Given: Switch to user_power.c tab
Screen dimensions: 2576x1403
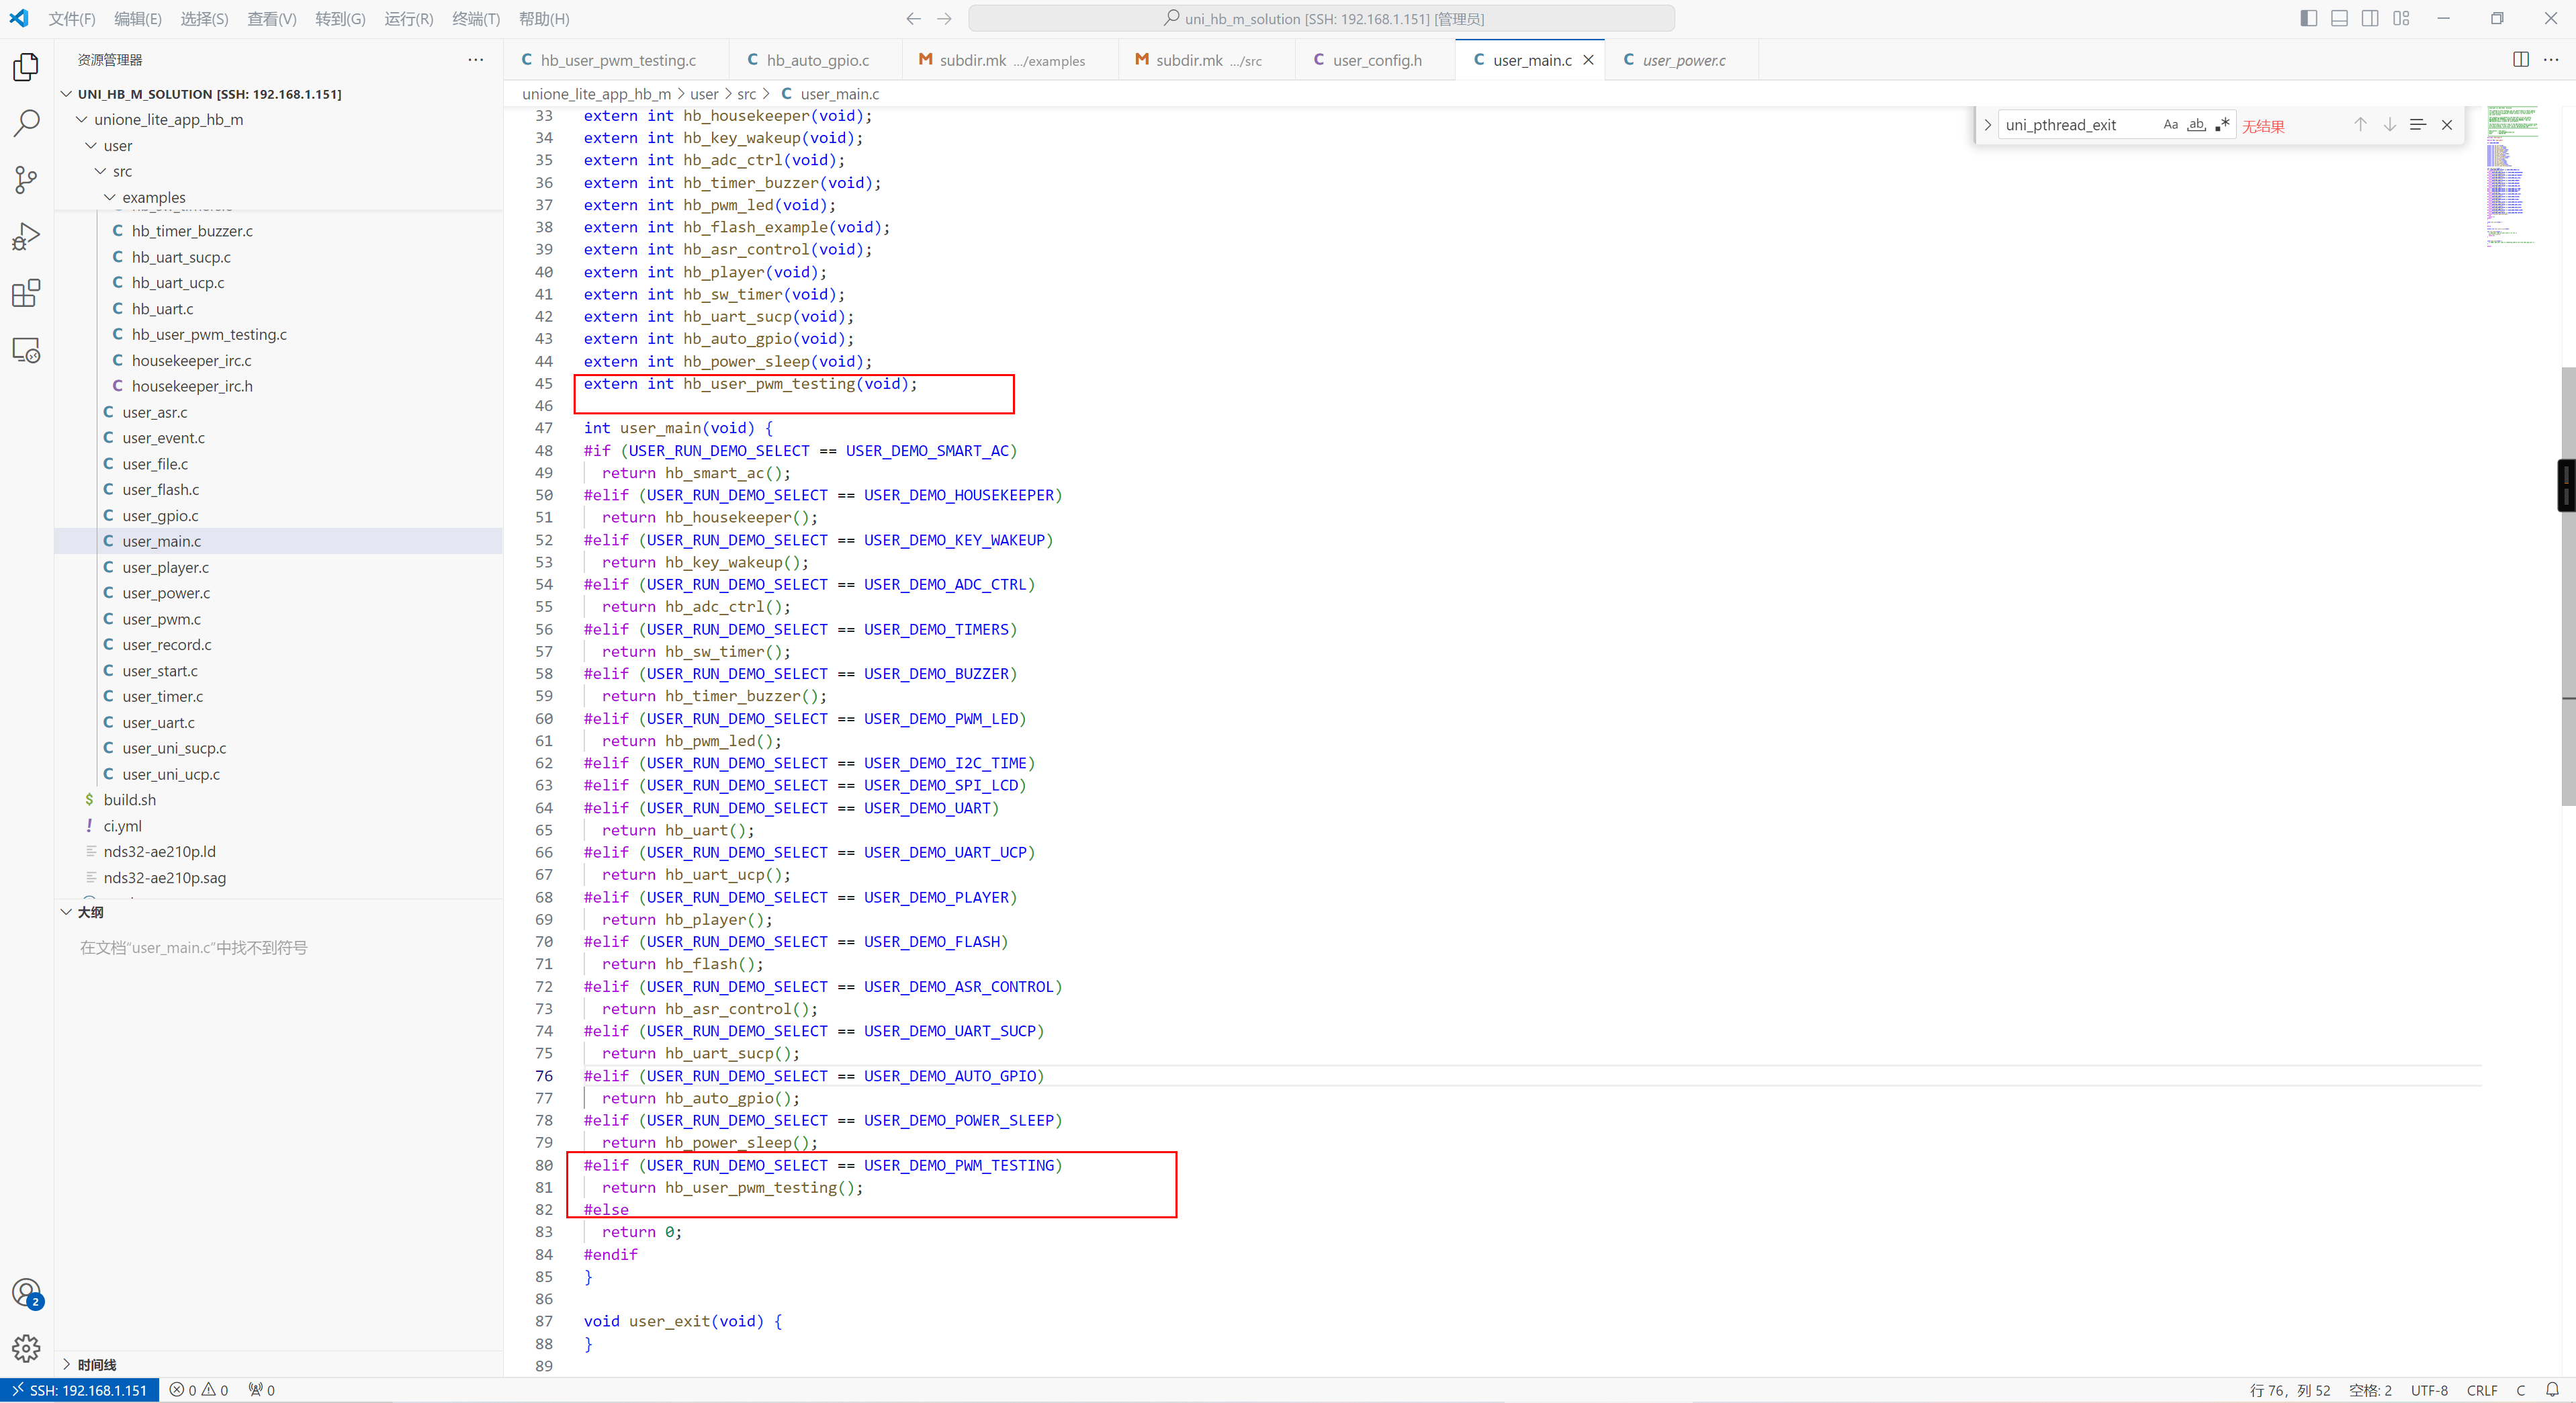Looking at the screenshot, I should click(1683, 60).
